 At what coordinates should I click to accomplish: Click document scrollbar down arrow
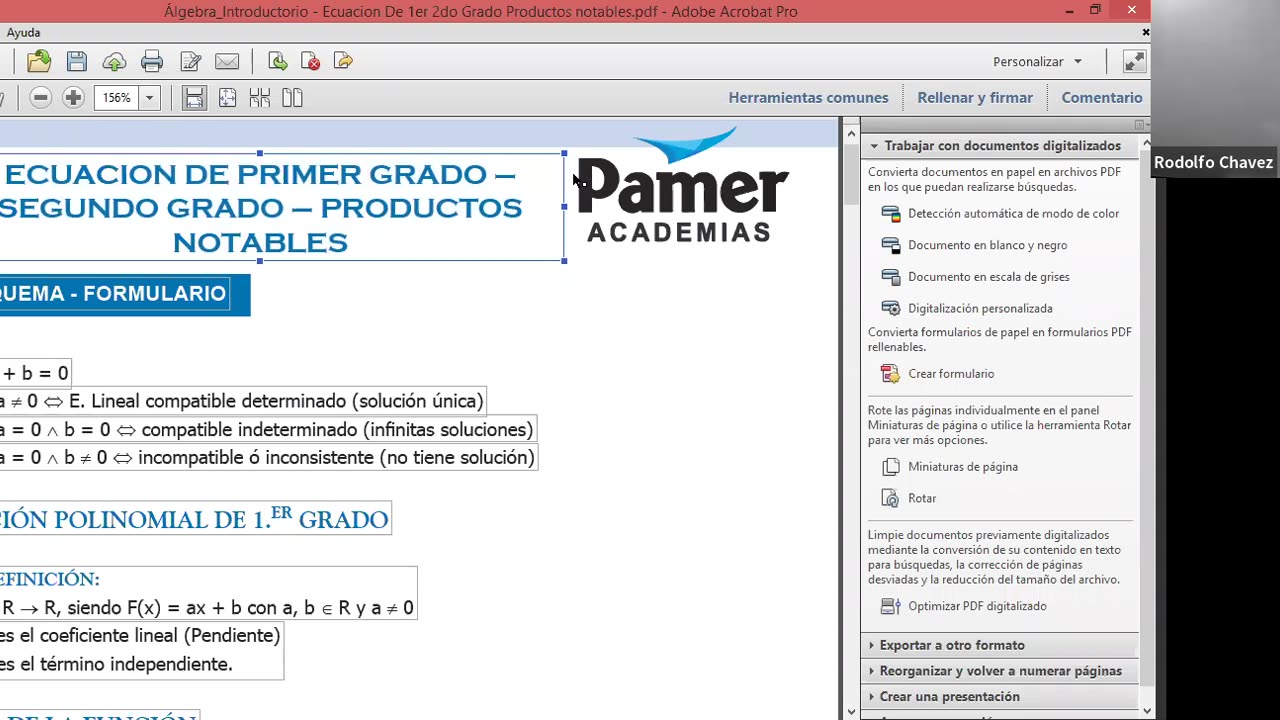pos(851,712)
